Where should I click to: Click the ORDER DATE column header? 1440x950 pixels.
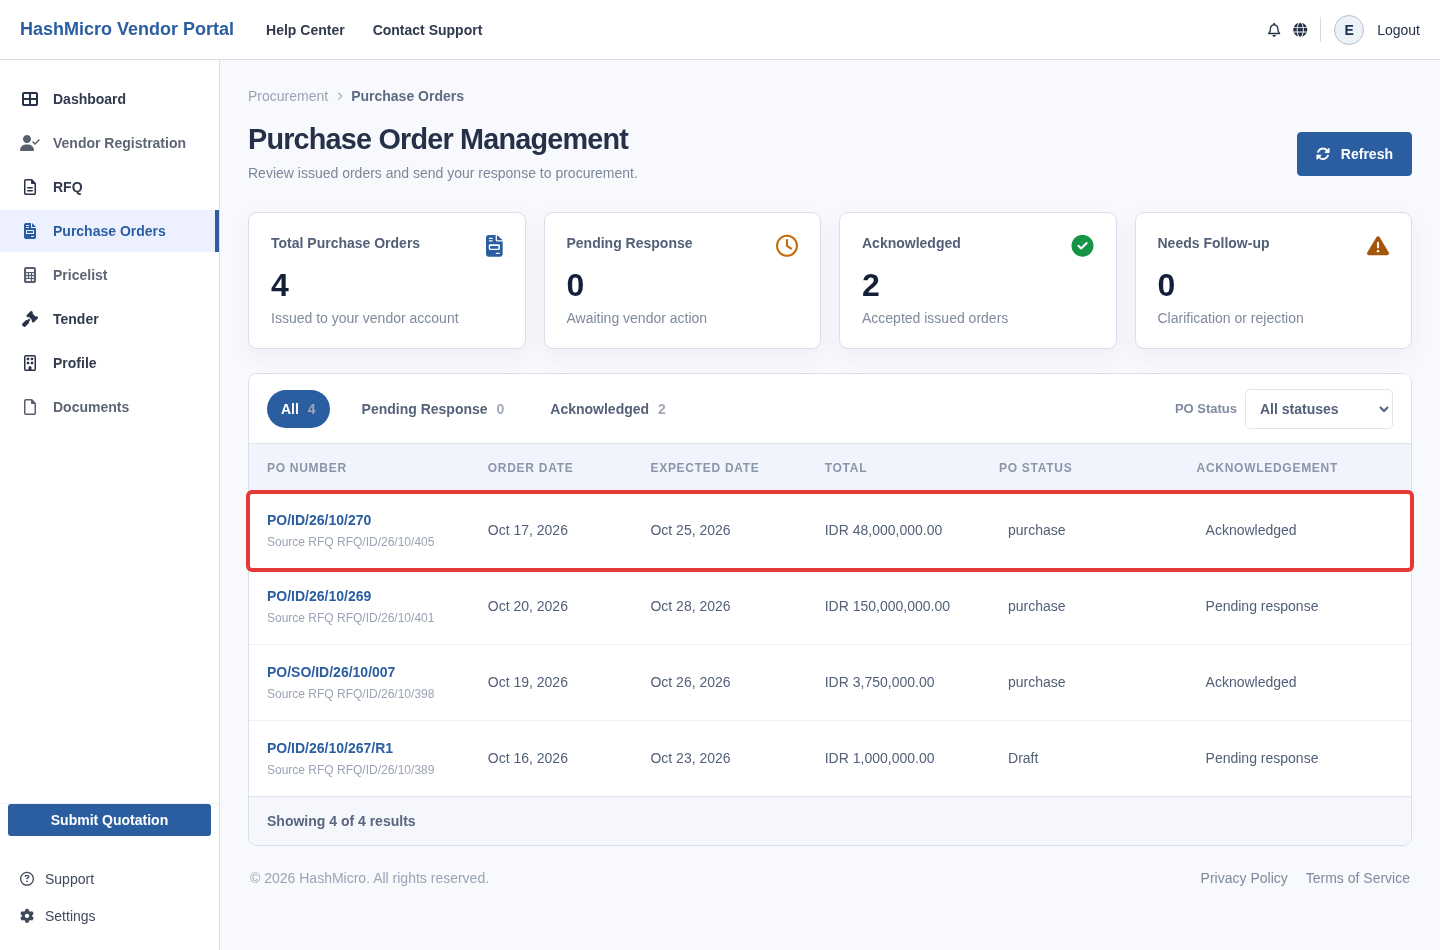click(530, 468)
